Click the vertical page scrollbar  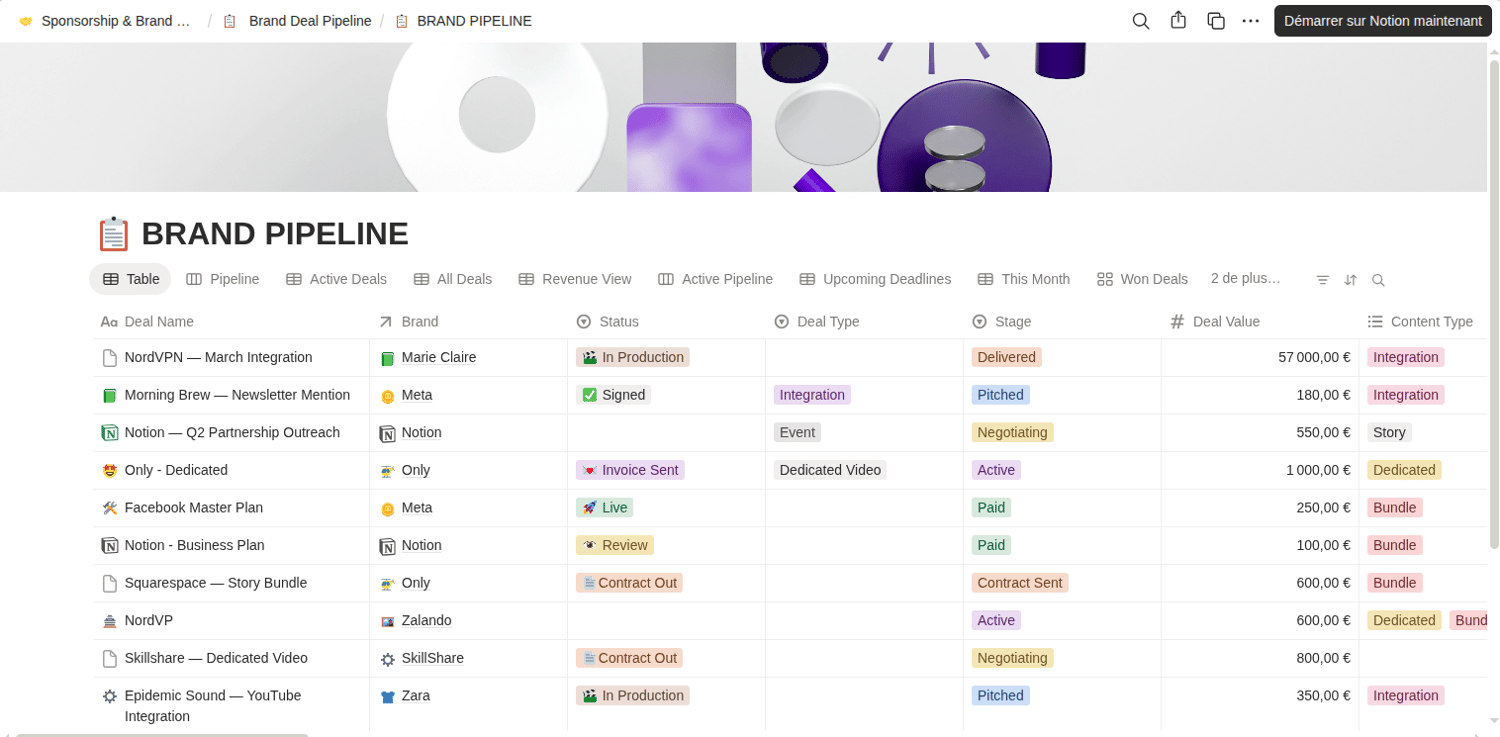coord(1494,304)
